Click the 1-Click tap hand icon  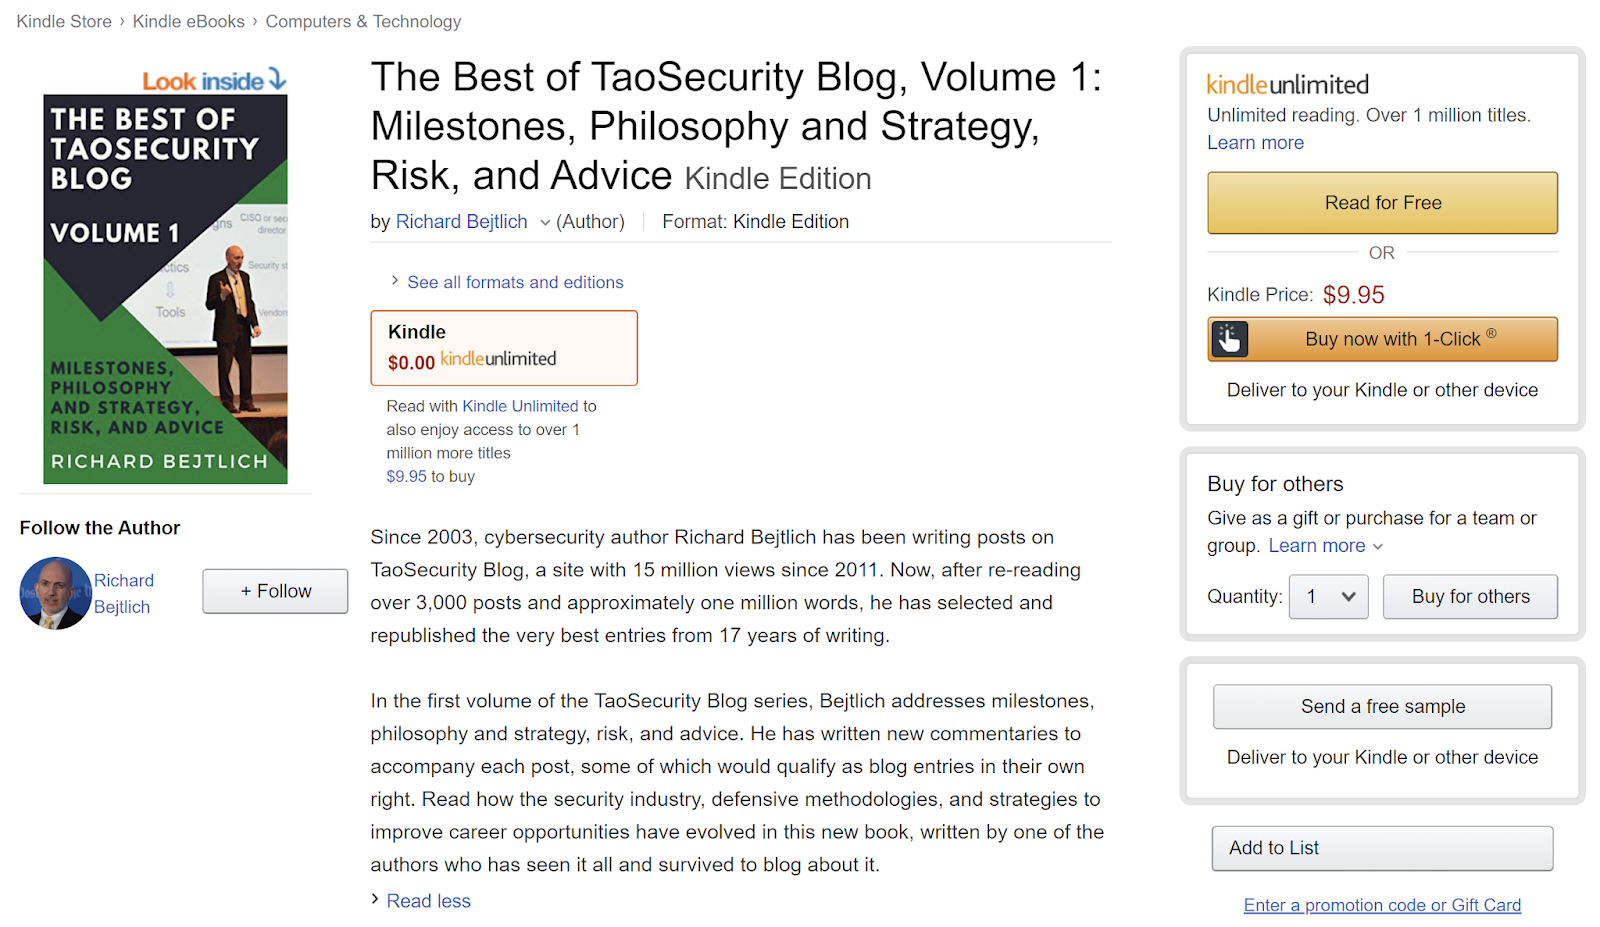[1230, 339]
